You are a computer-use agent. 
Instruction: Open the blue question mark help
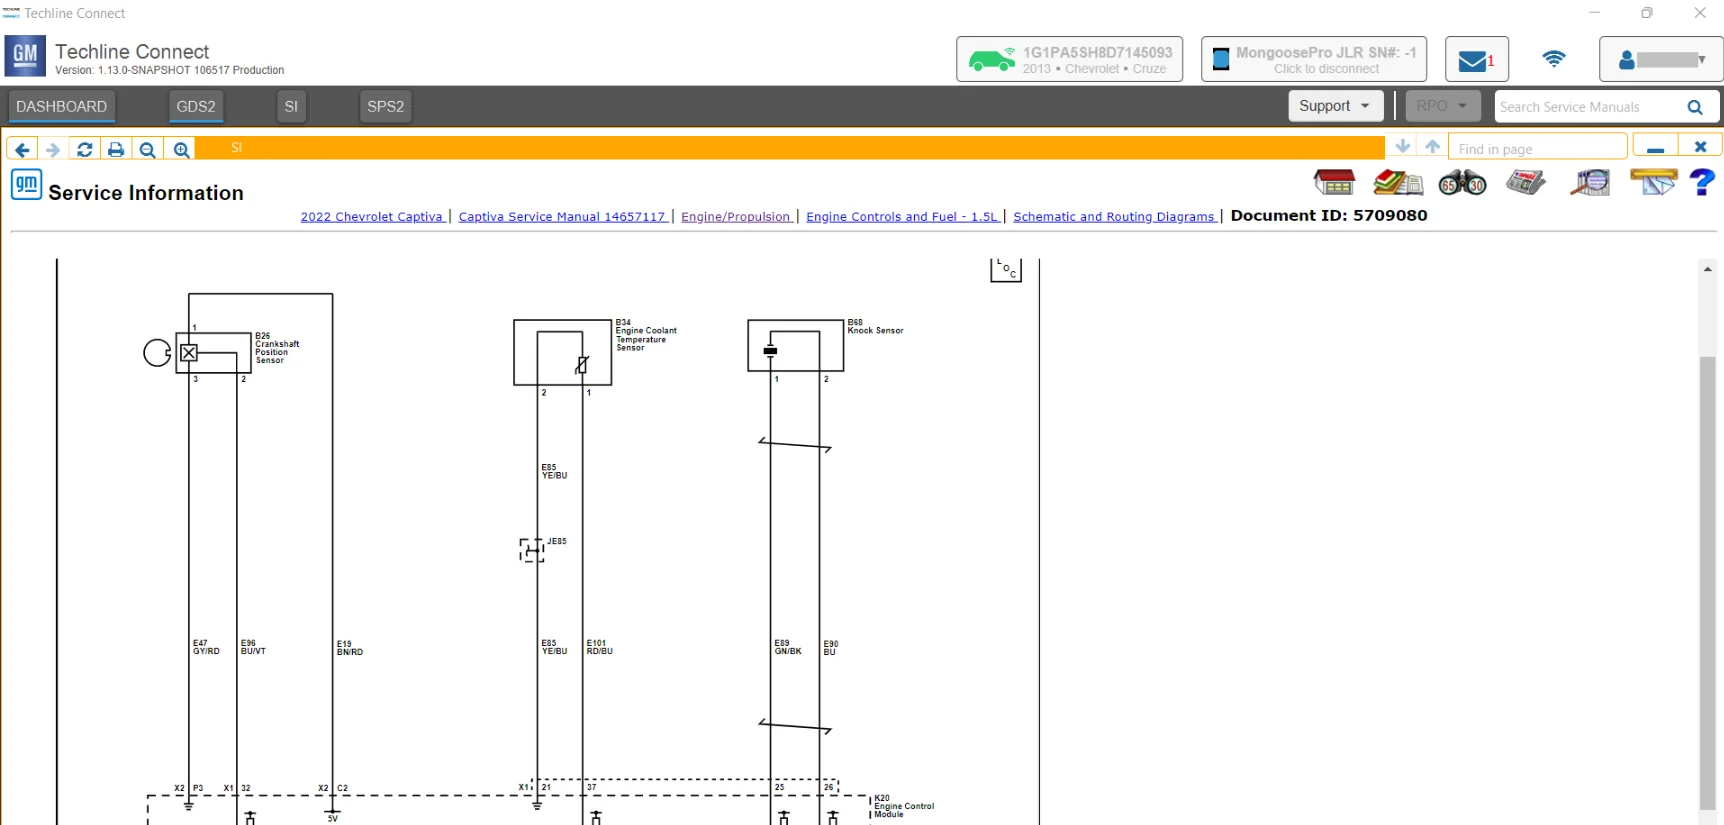pyautogui.click(x=1701, y=182)
